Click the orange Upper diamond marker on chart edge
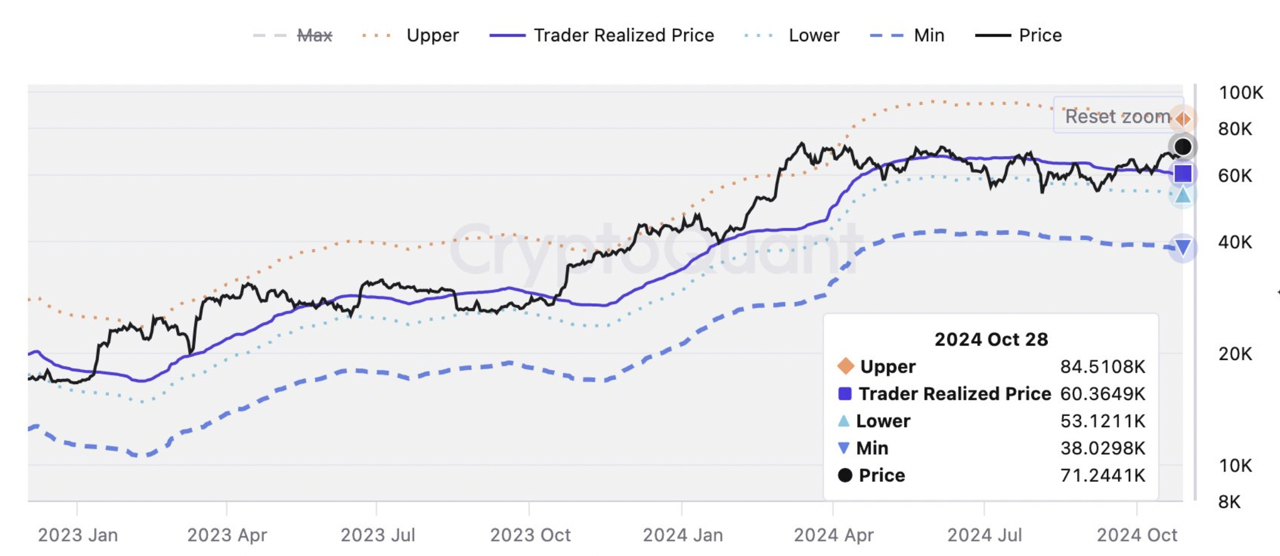 tap(1182, 119)
